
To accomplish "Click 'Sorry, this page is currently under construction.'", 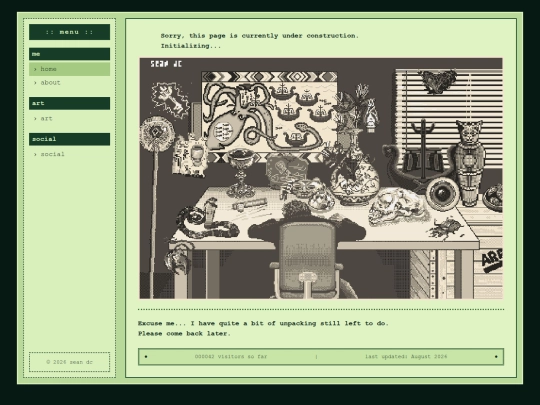I will 260,36.
